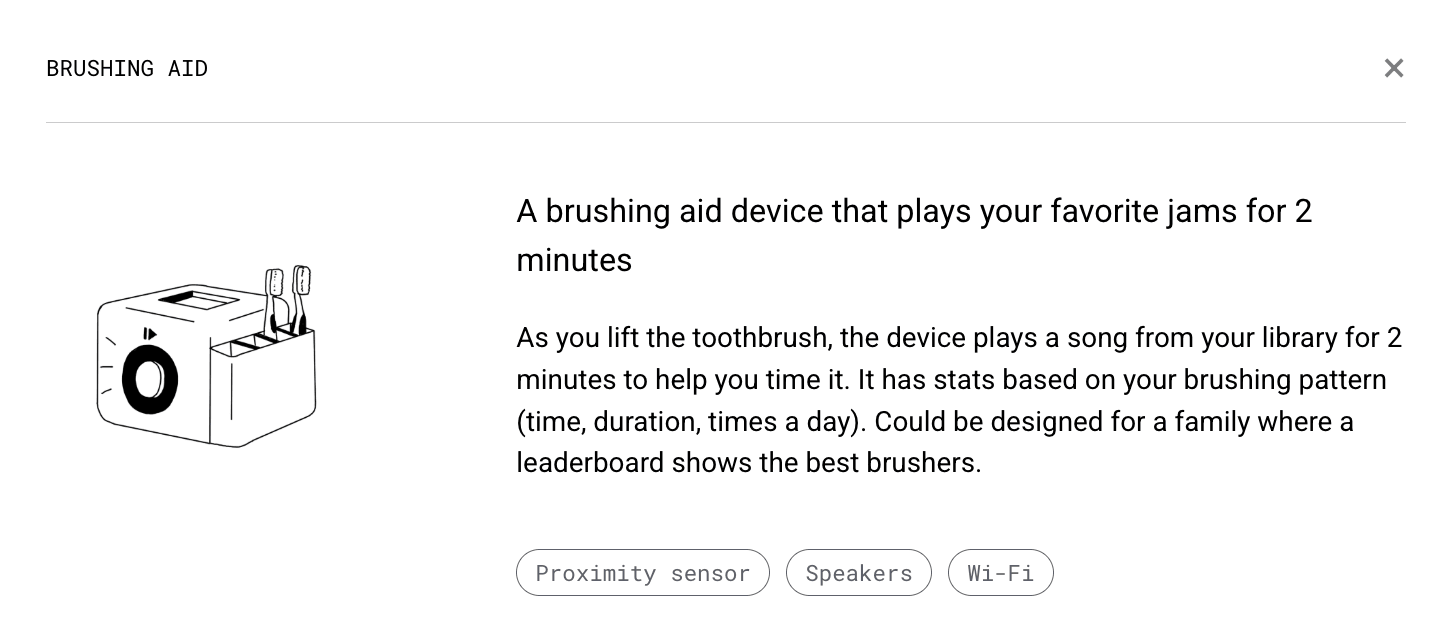The width and height of the screenshot is (1450, 642).
Task: Toggle the Speakers capability pill
Action: point(858,572)
